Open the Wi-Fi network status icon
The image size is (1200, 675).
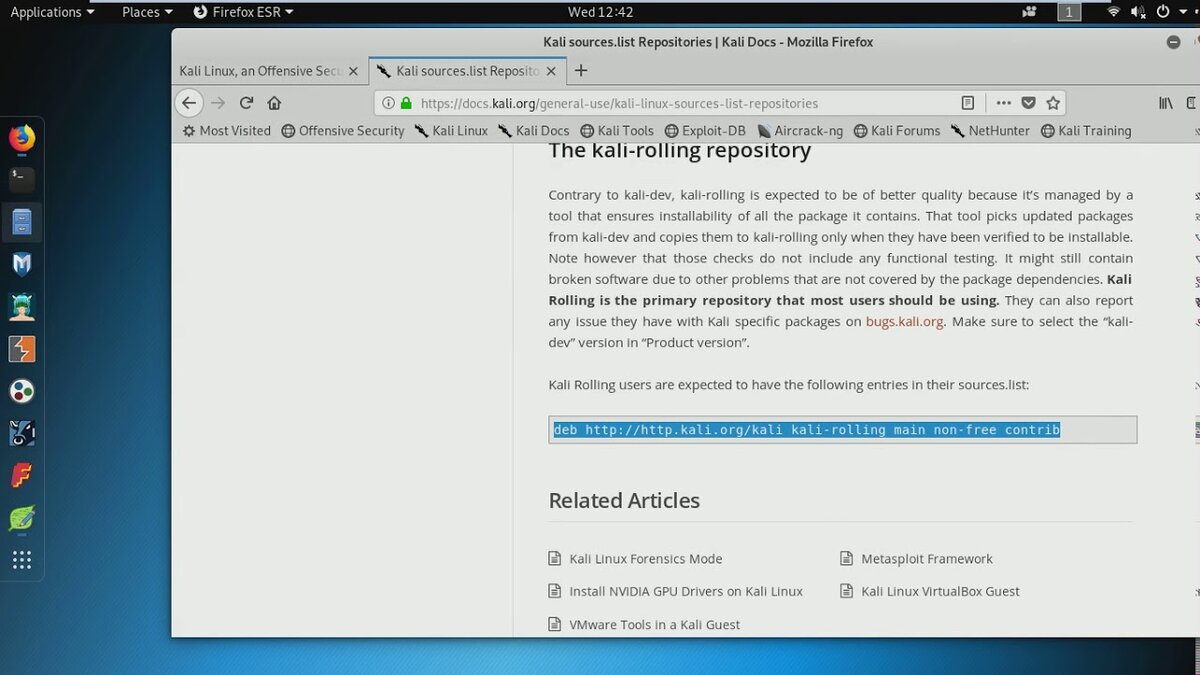point(1114,12)
